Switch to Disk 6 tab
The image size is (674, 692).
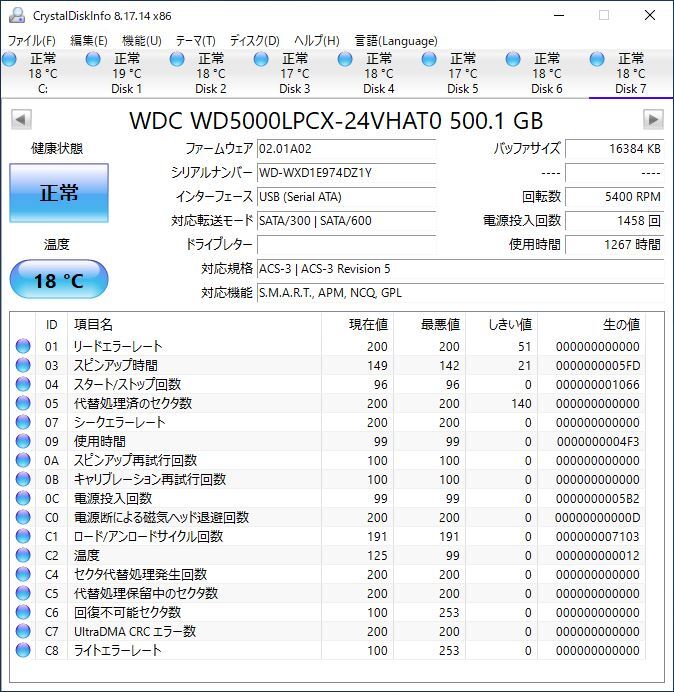click(x=546, y=73)
